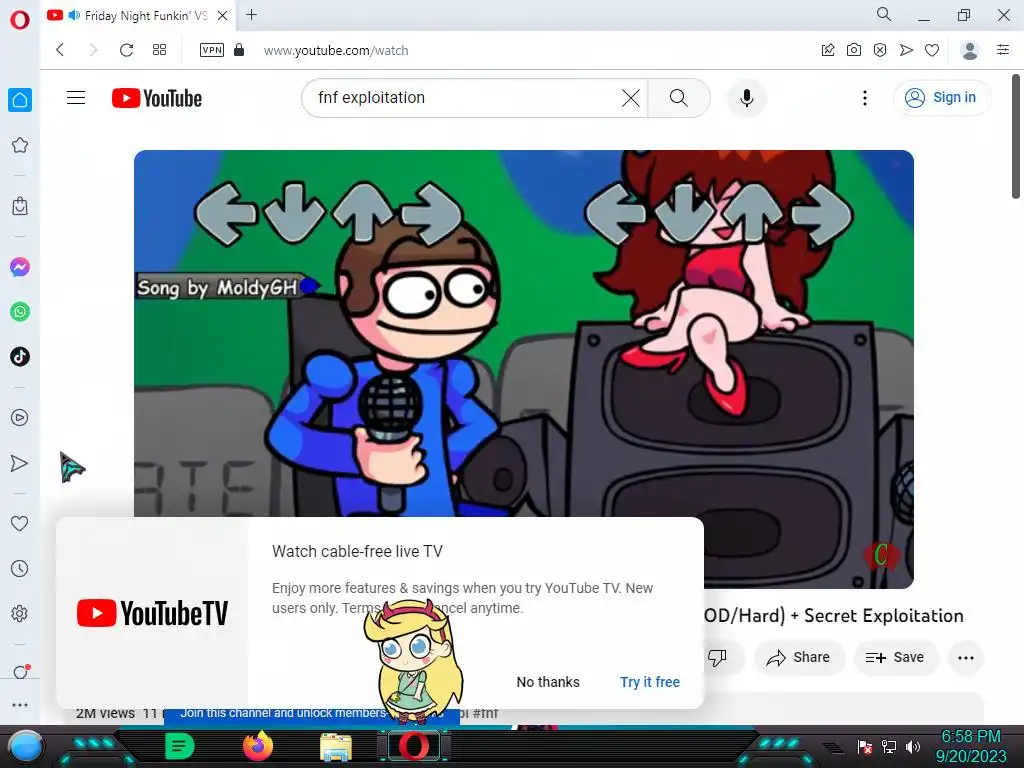Open the system tray volume icon
Image resolution: width=1024 pixels, height=768 pixels.
(x=912, y=747)
